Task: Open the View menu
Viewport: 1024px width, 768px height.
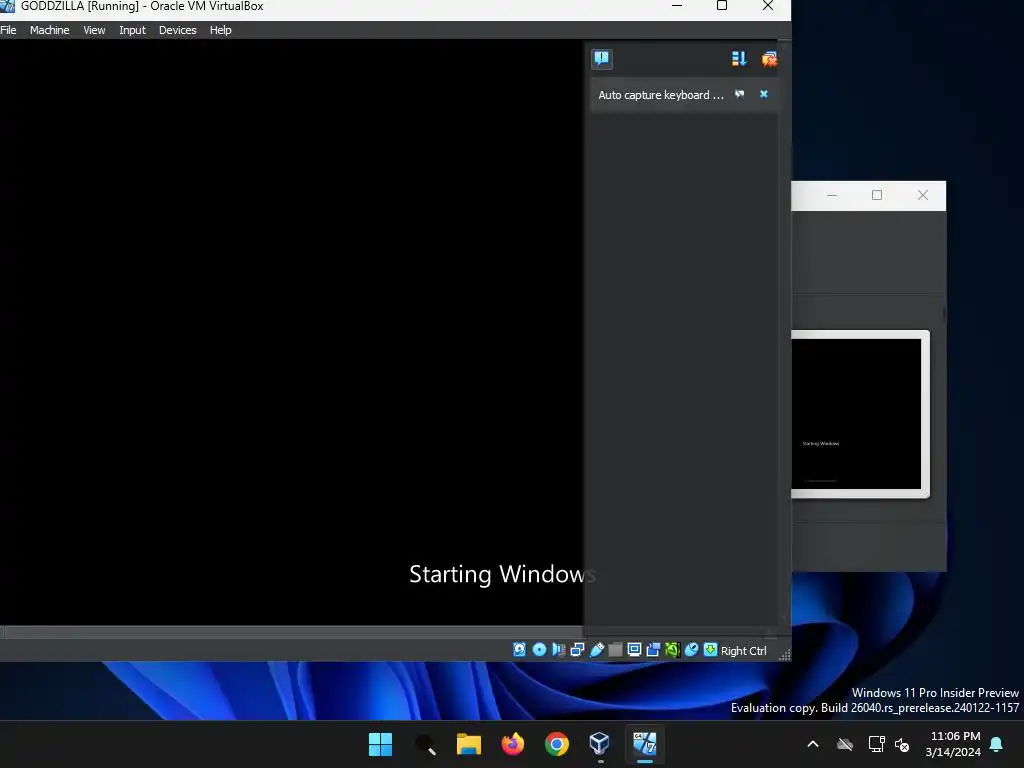Action: [94, 30]
